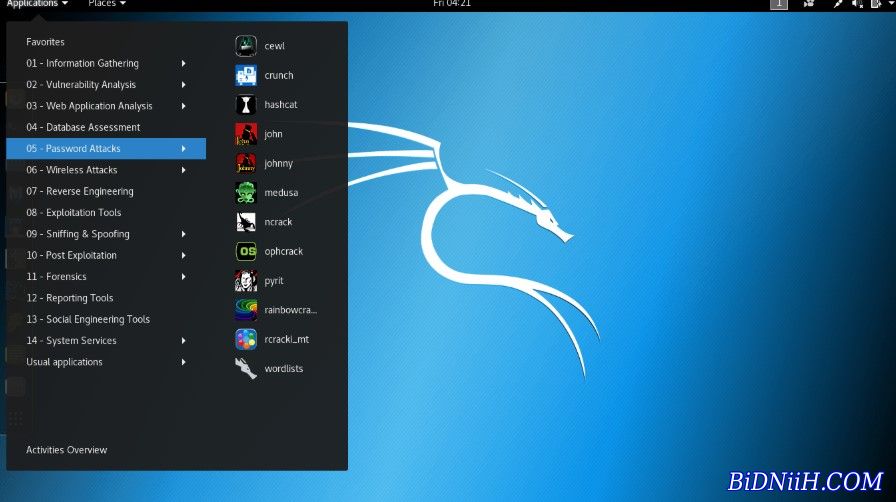Launch the ophcrack icon
The width and height of the screenshot is (896, 502).
(x=246, y=251)
